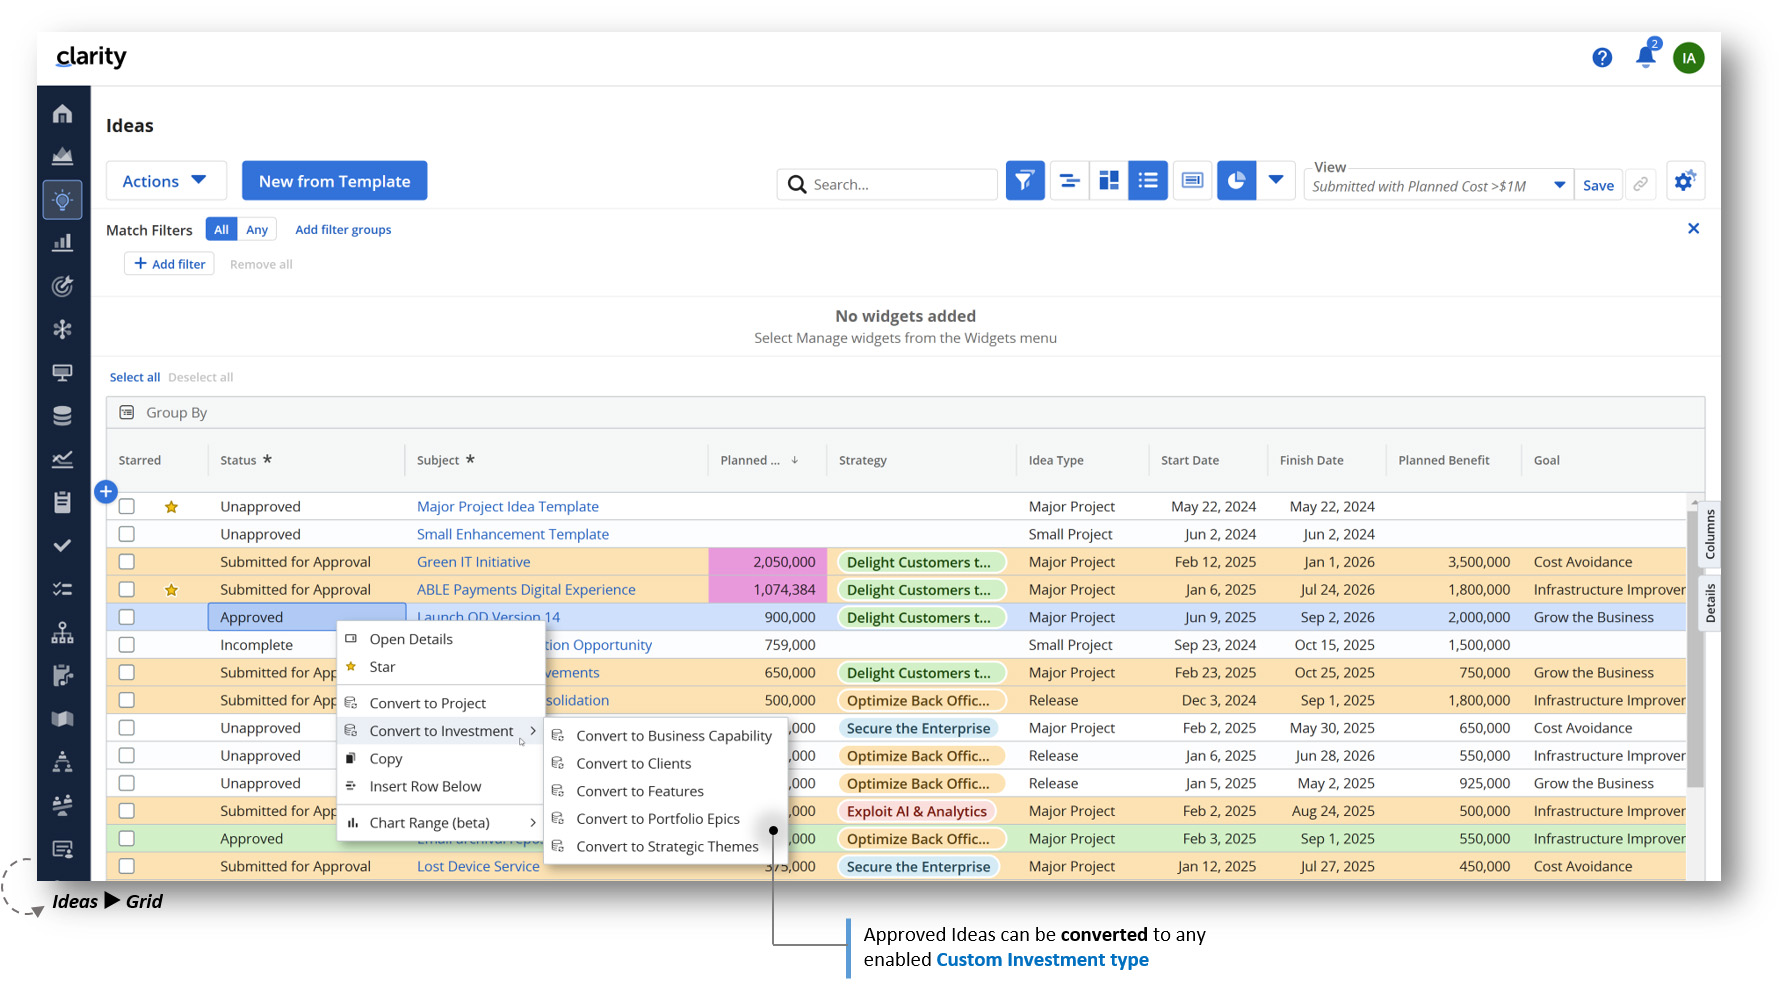Toggle star on ABLE Payments Digital Experience row
Screen dimensions: 1786x985
(171, 590)
